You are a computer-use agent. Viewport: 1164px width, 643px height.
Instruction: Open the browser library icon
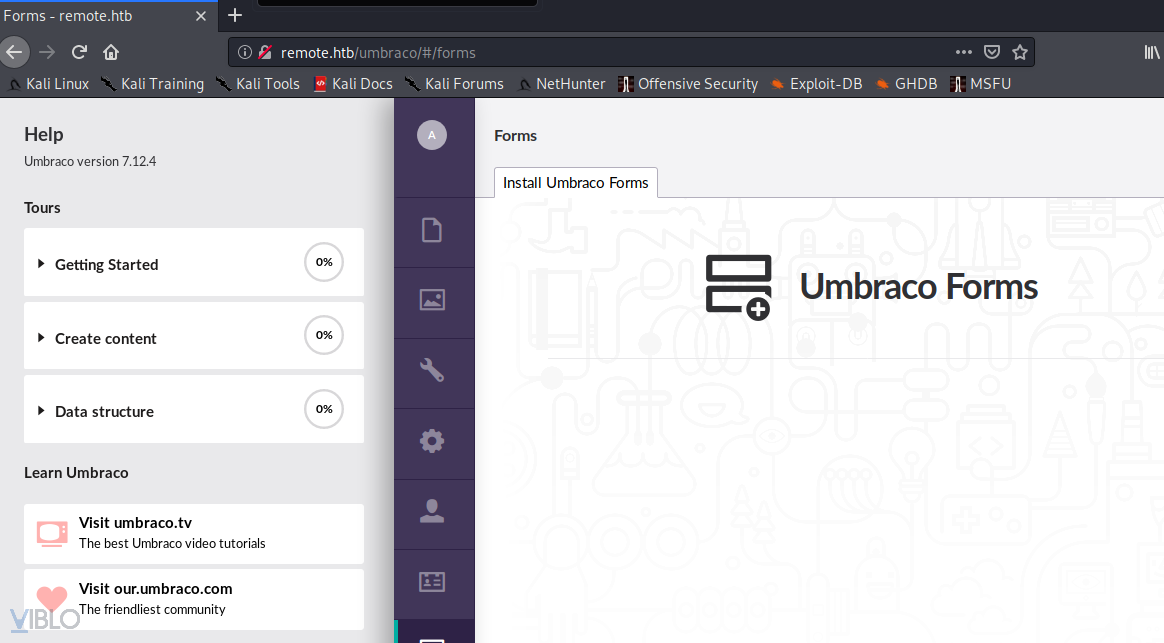pos(1151,52)
